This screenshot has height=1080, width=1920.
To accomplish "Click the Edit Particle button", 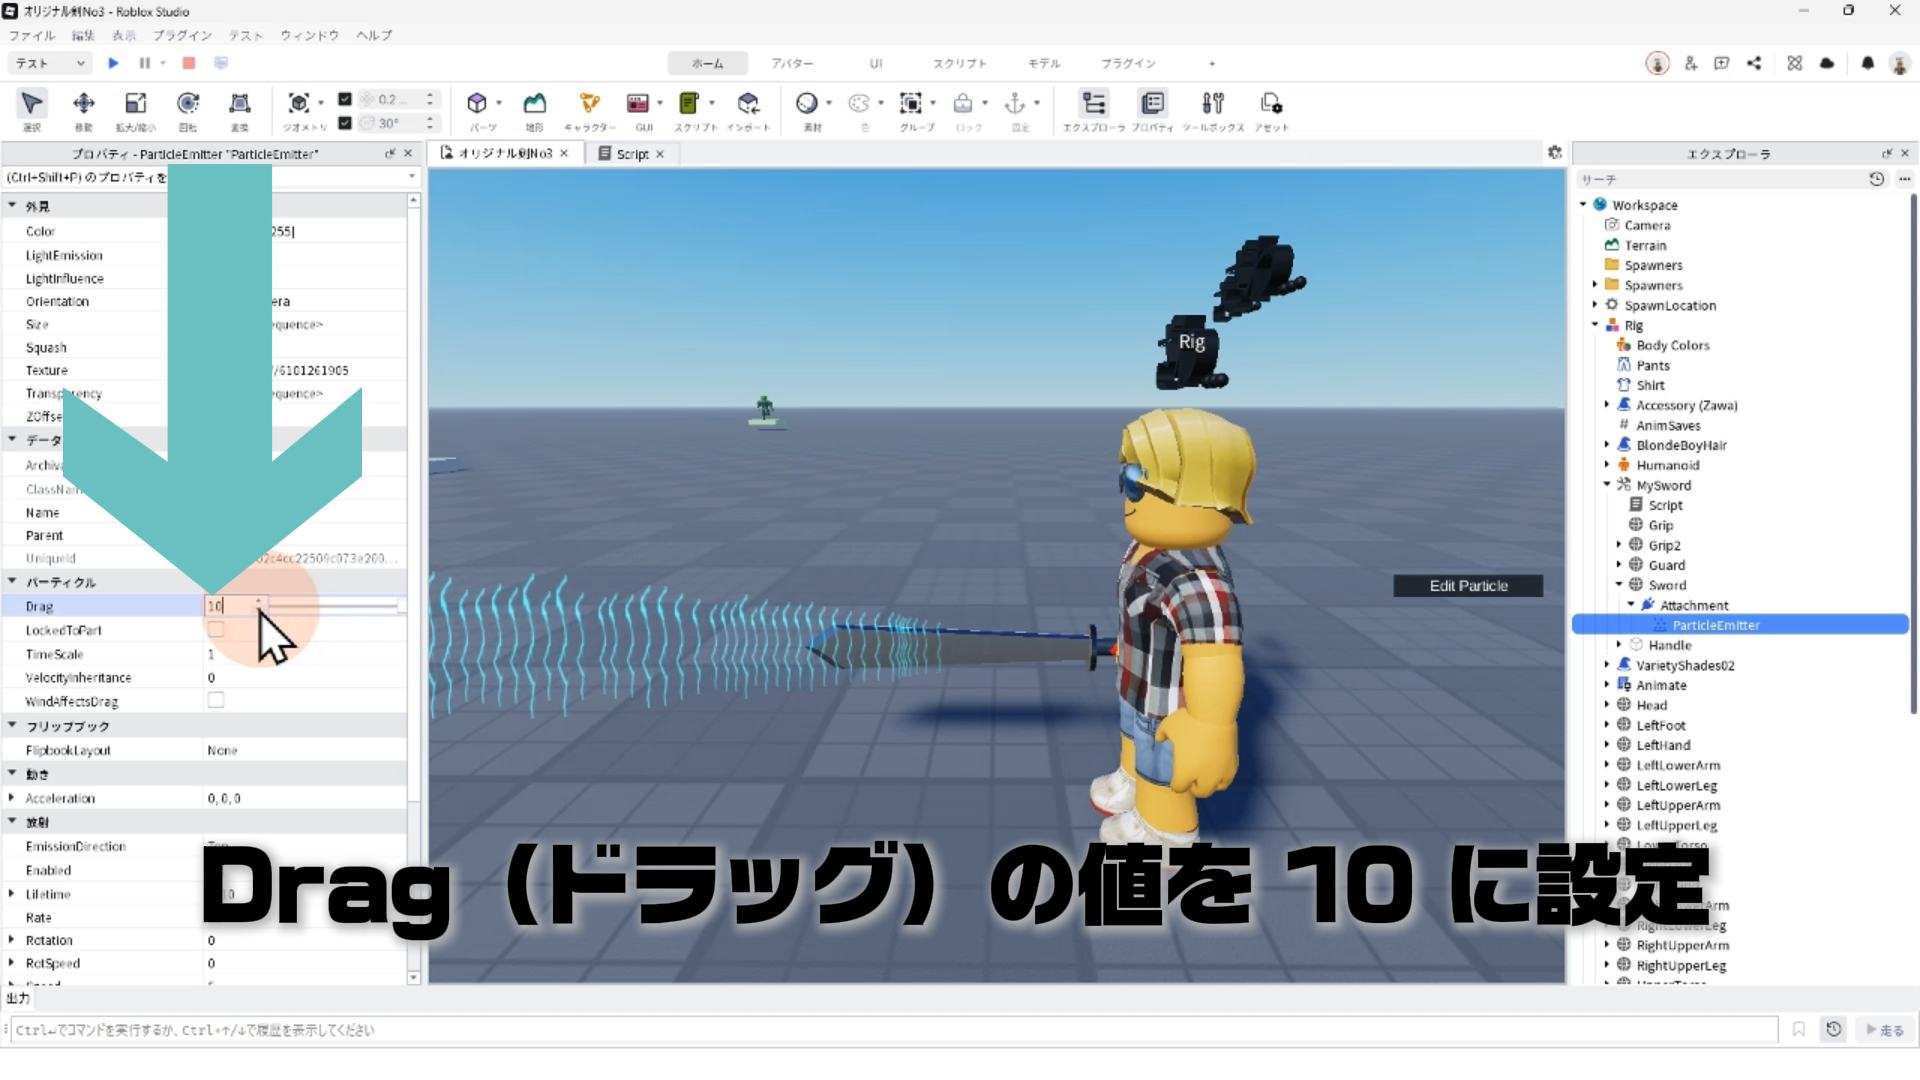I will [1467, 586].
